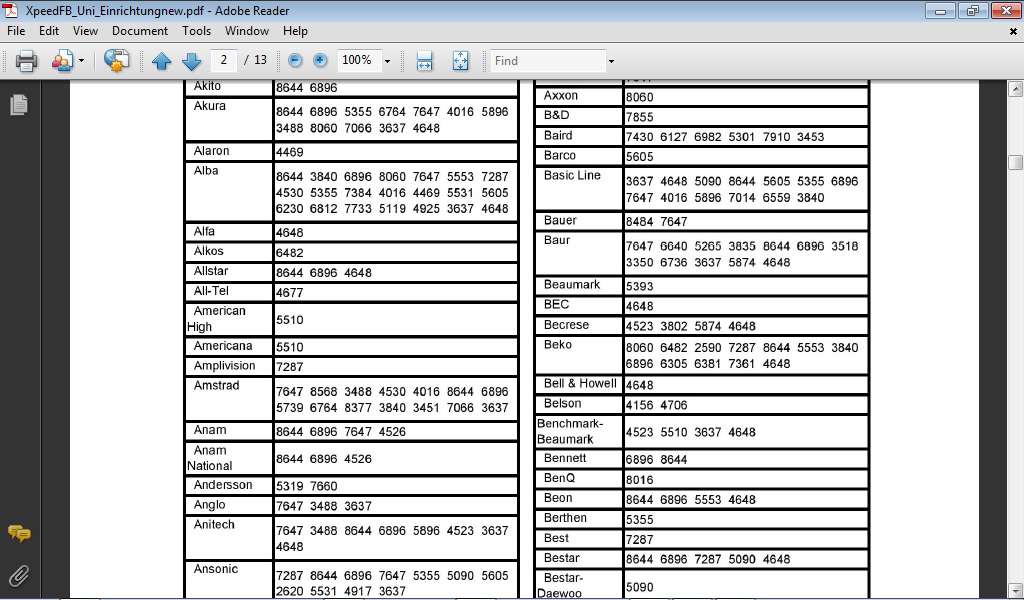Click the vertical scrollbar thumb

point(1015,162)
